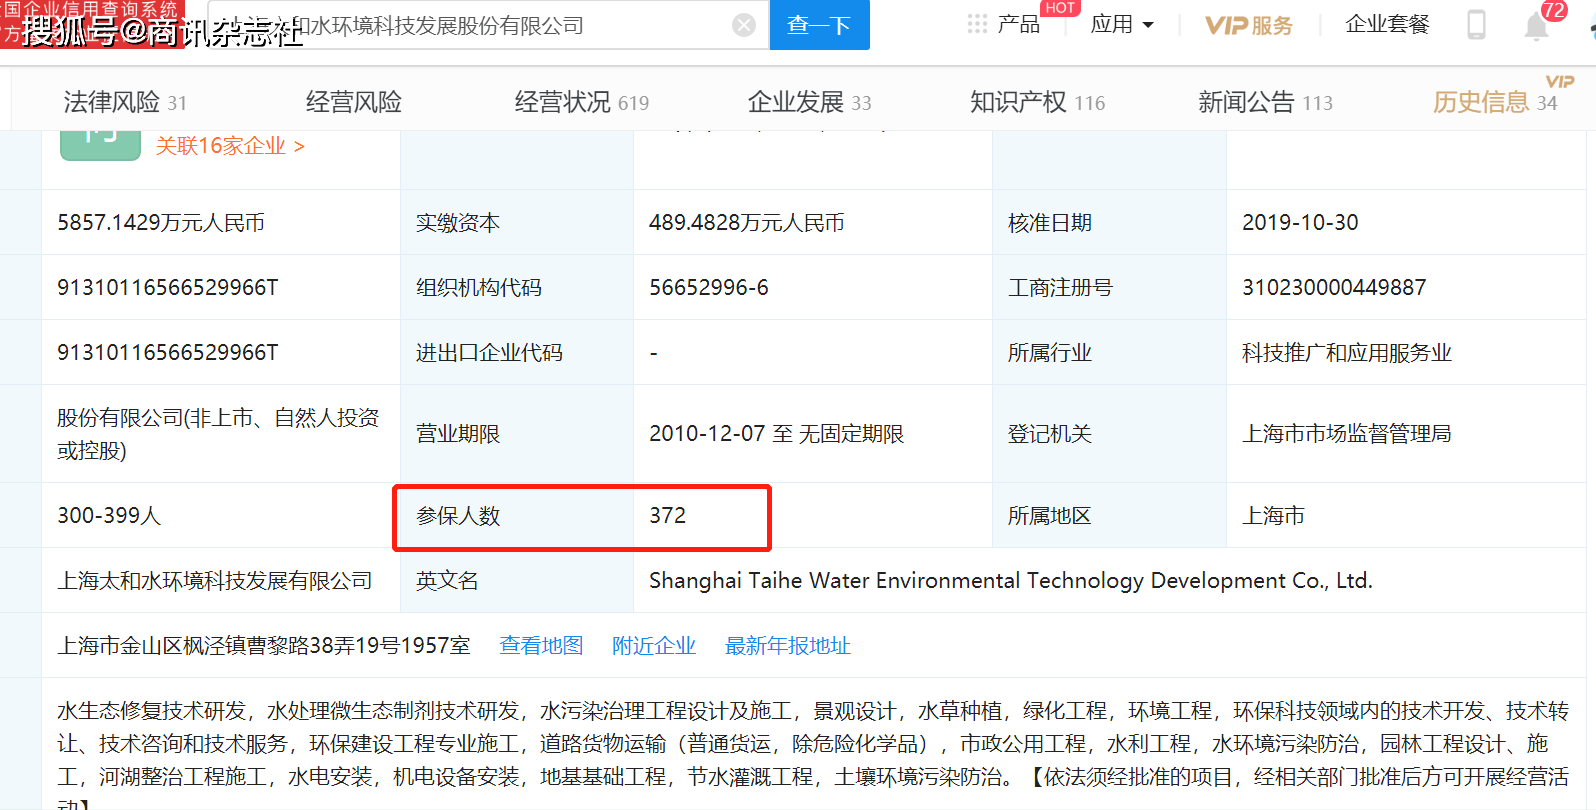1596x810 pixels.
Task: Open the 经营状况 tab
Action: click(581, 102)
